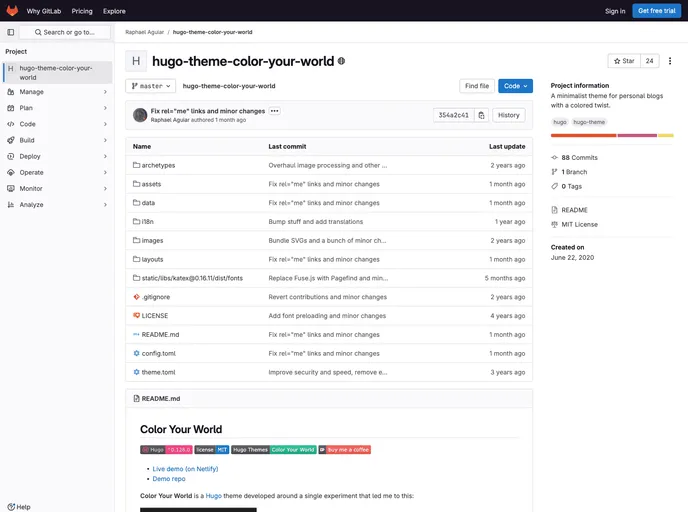Expand the Deploy section chevron

click(105, 156)
